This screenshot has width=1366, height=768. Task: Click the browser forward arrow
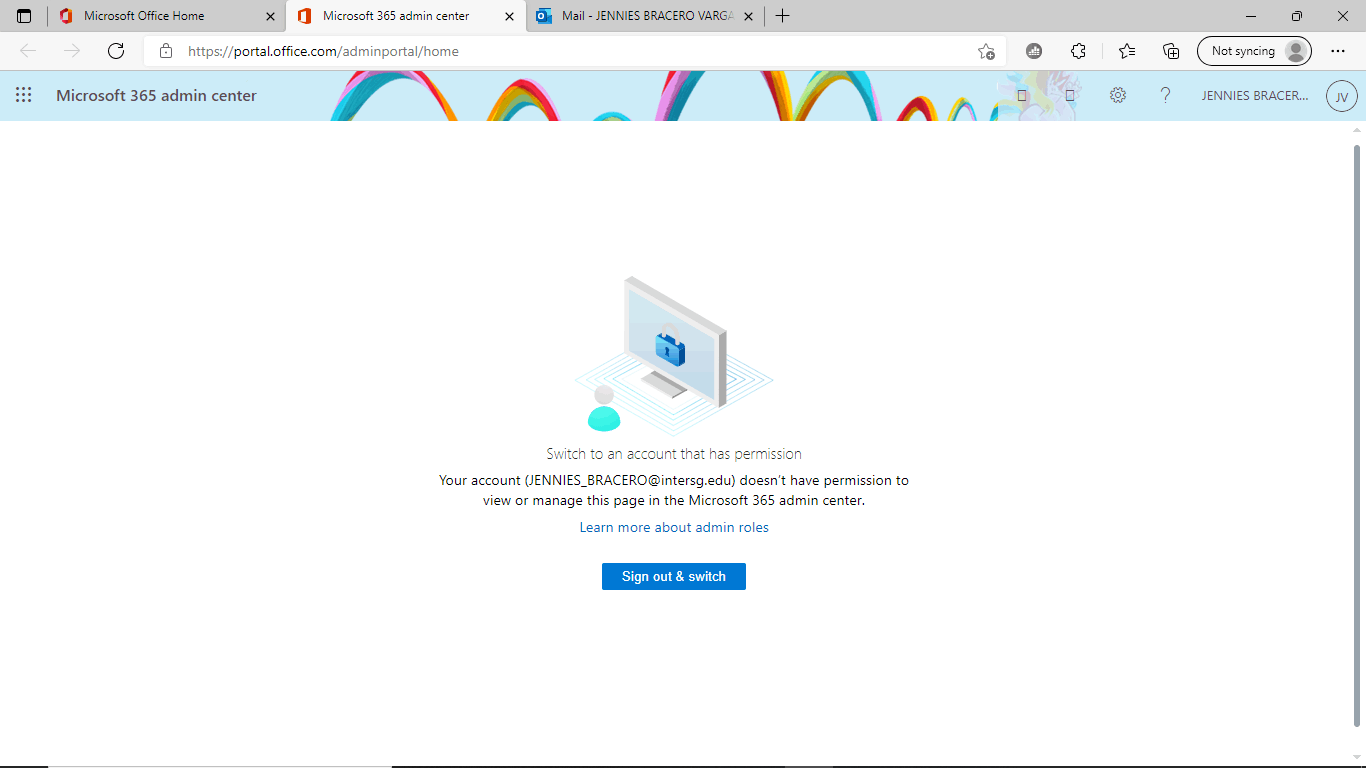[x=72, y=51]
